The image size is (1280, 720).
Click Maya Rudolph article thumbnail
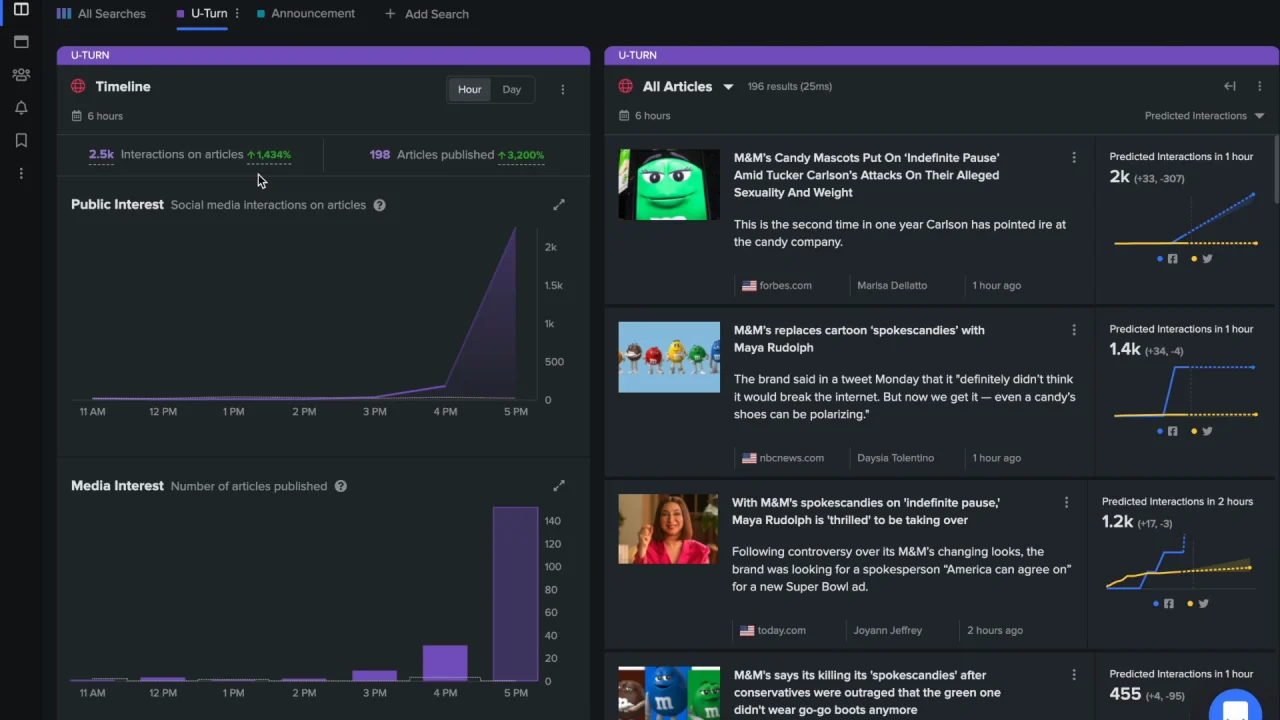click(x=668, y=529)
